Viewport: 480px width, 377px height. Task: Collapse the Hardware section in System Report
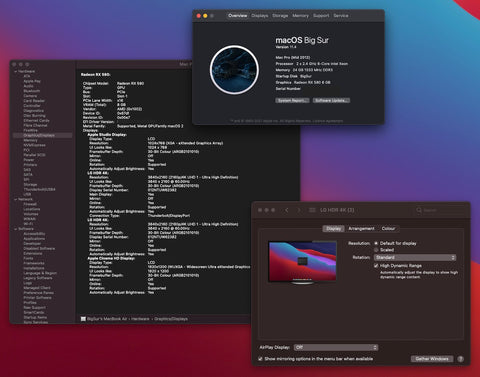(x=15, y=71)
